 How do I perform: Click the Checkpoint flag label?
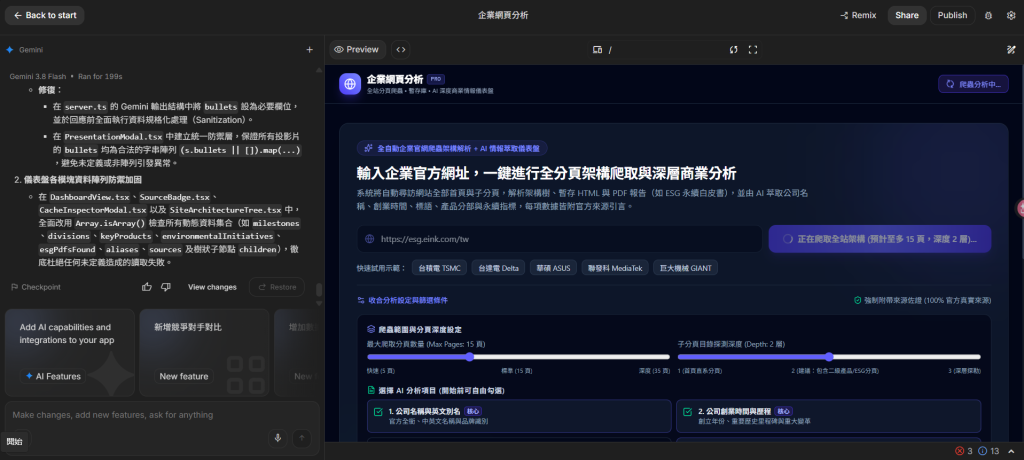(x=36, y=288)
